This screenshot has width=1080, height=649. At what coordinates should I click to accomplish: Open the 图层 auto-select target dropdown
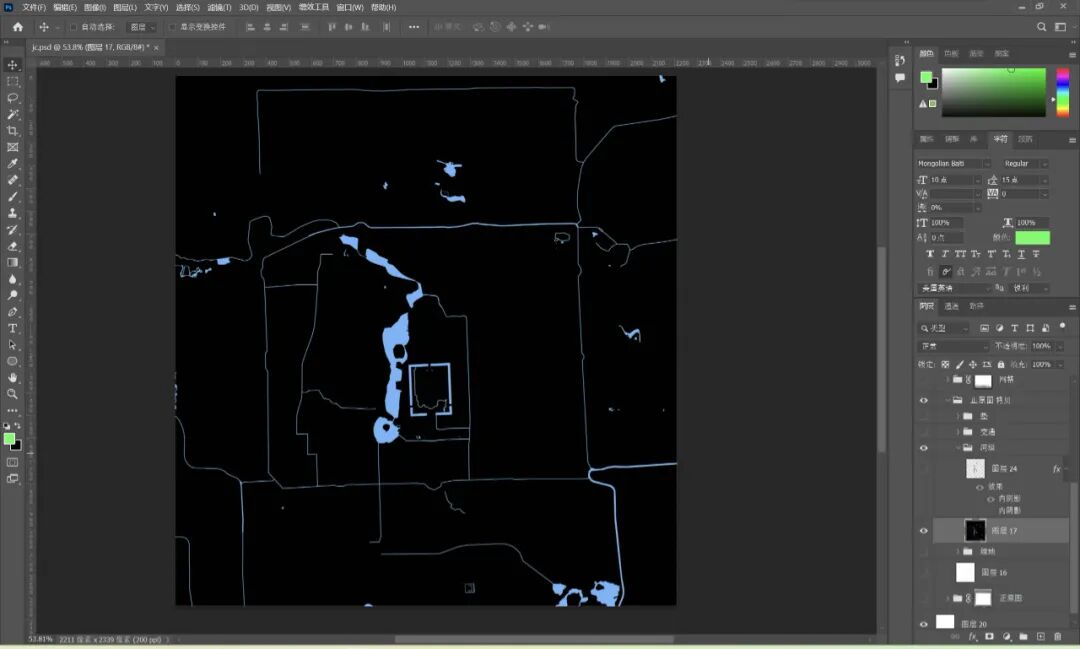pos(143,27)
